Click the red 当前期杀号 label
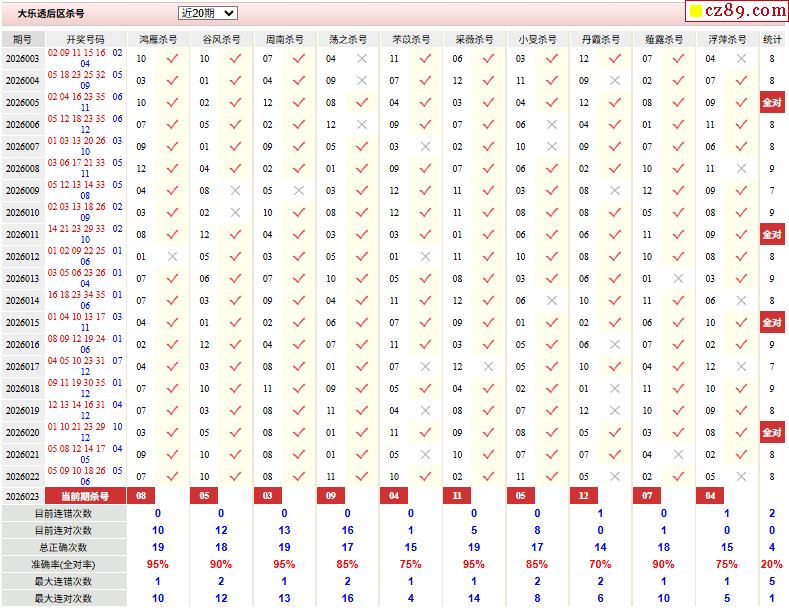Screen dimensions: 789x611 click(x=85, y=496)
